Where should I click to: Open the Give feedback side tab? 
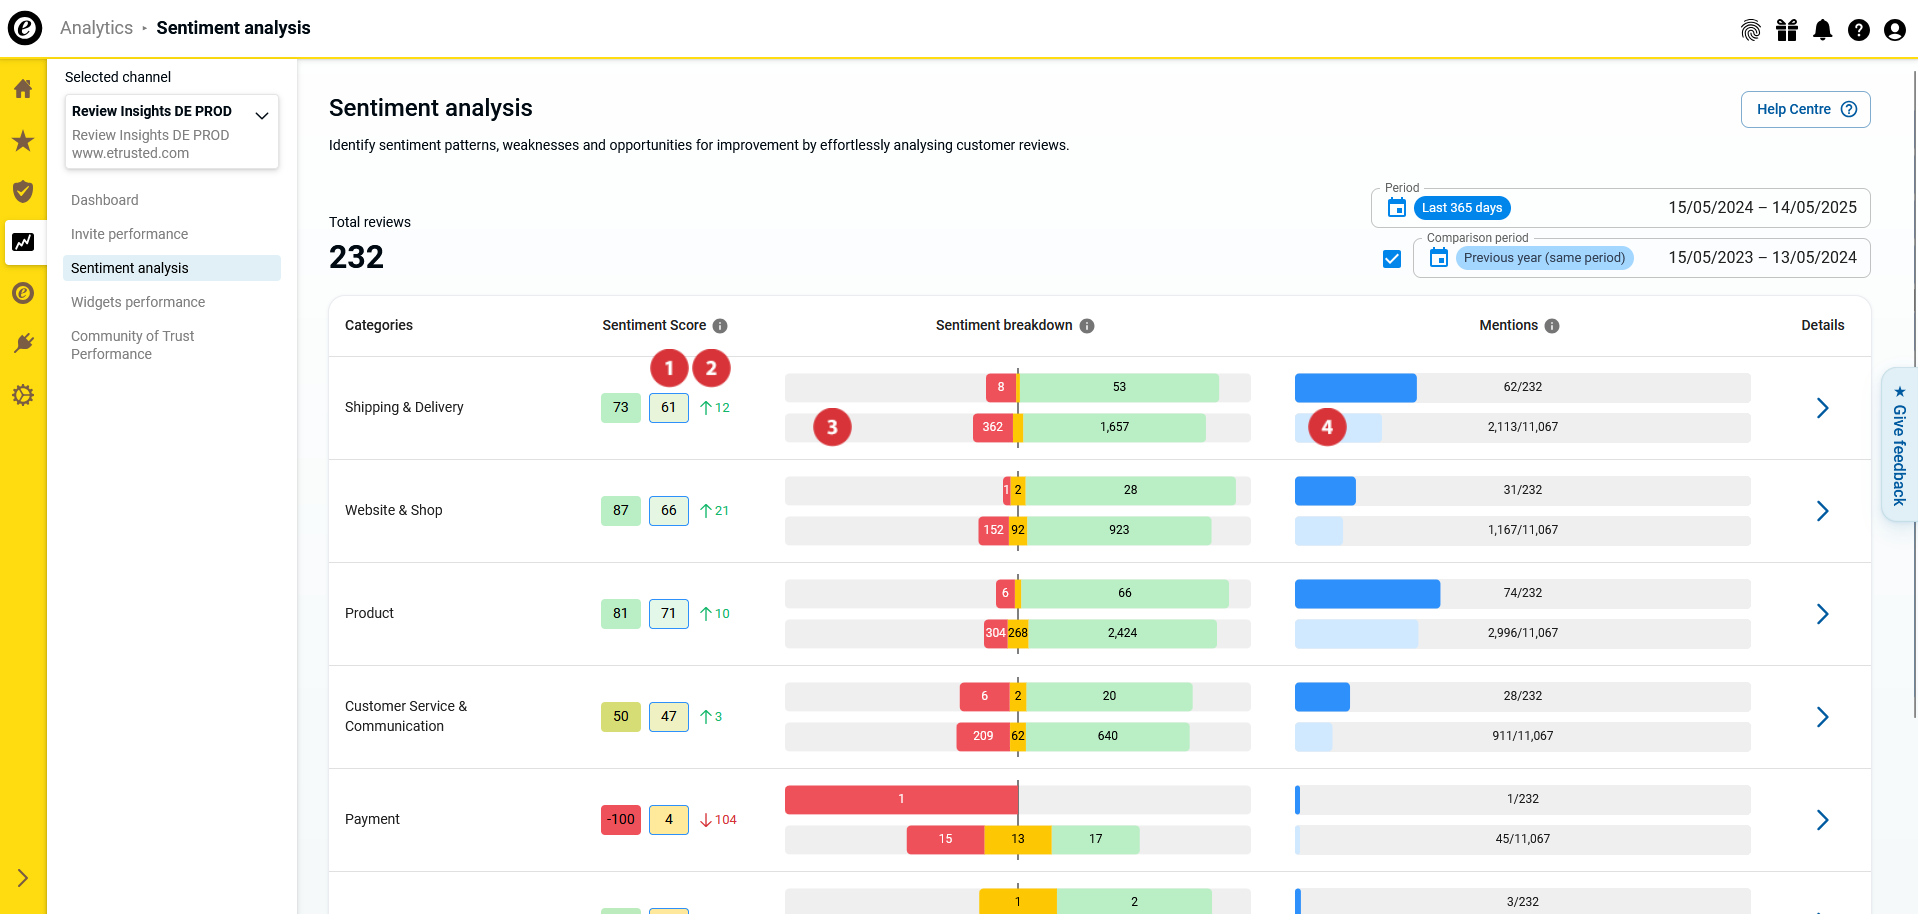tap(1899, 445)
